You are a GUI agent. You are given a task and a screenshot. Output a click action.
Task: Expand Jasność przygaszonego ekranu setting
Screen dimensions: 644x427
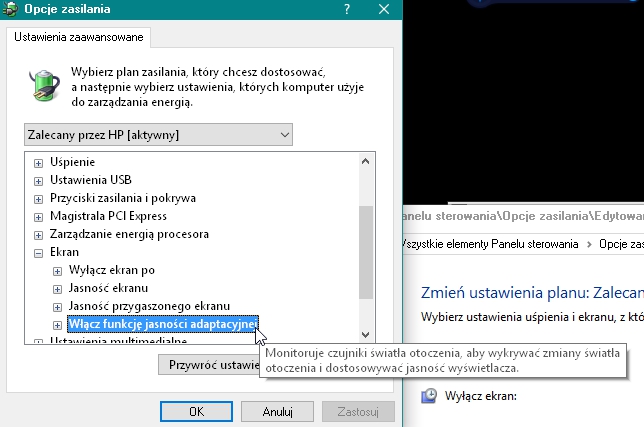point(58,307)
